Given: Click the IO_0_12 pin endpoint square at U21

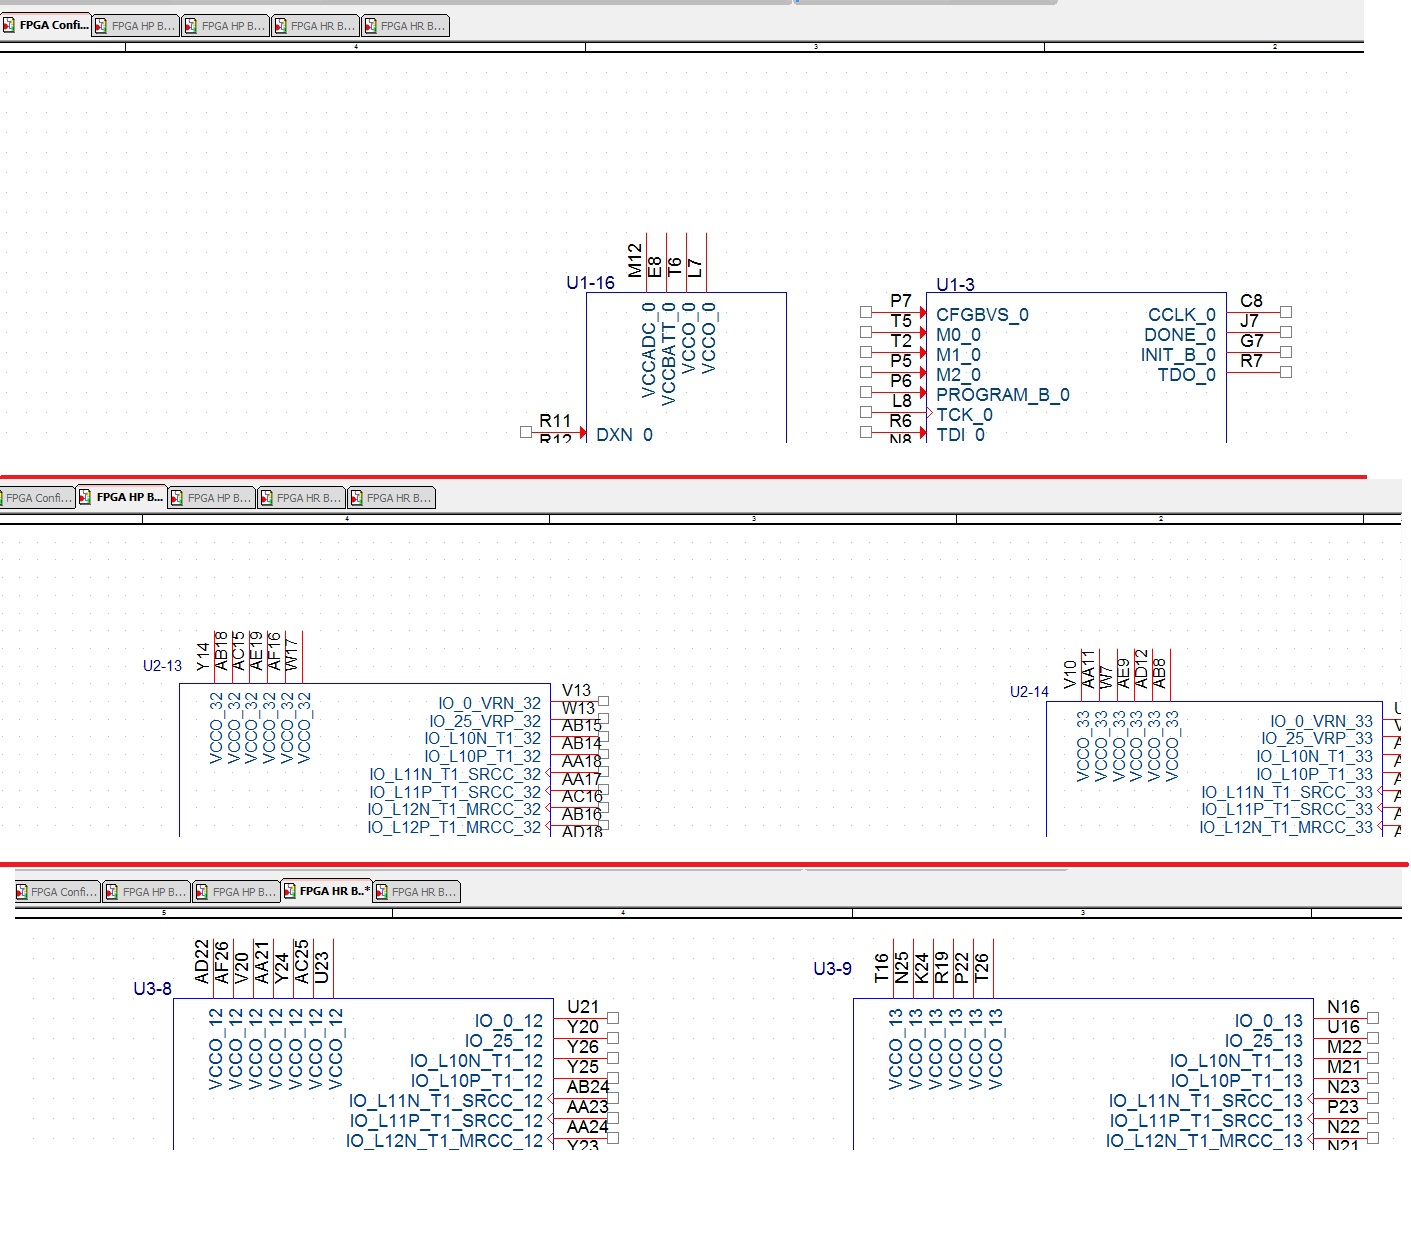Looking at the screenshot, I should (613, 1018).
